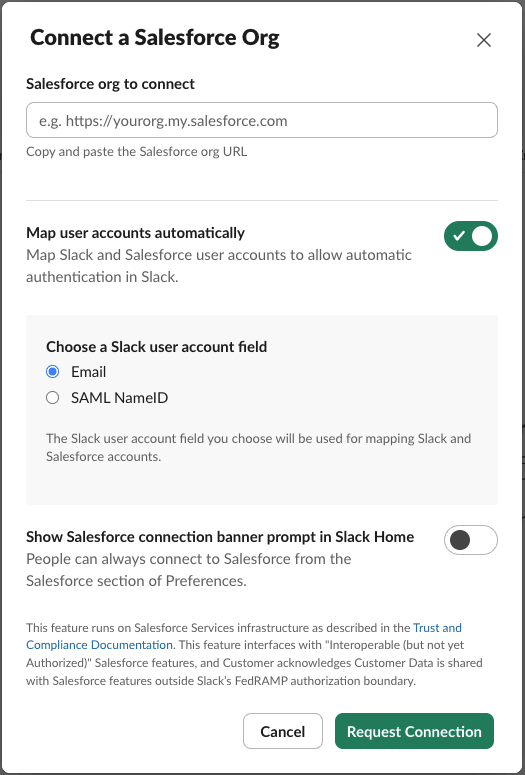Screen dimensions: 525x775
Task: Close the Connect a Salesforce Org dialog
Action: click(x=483, y=40)
